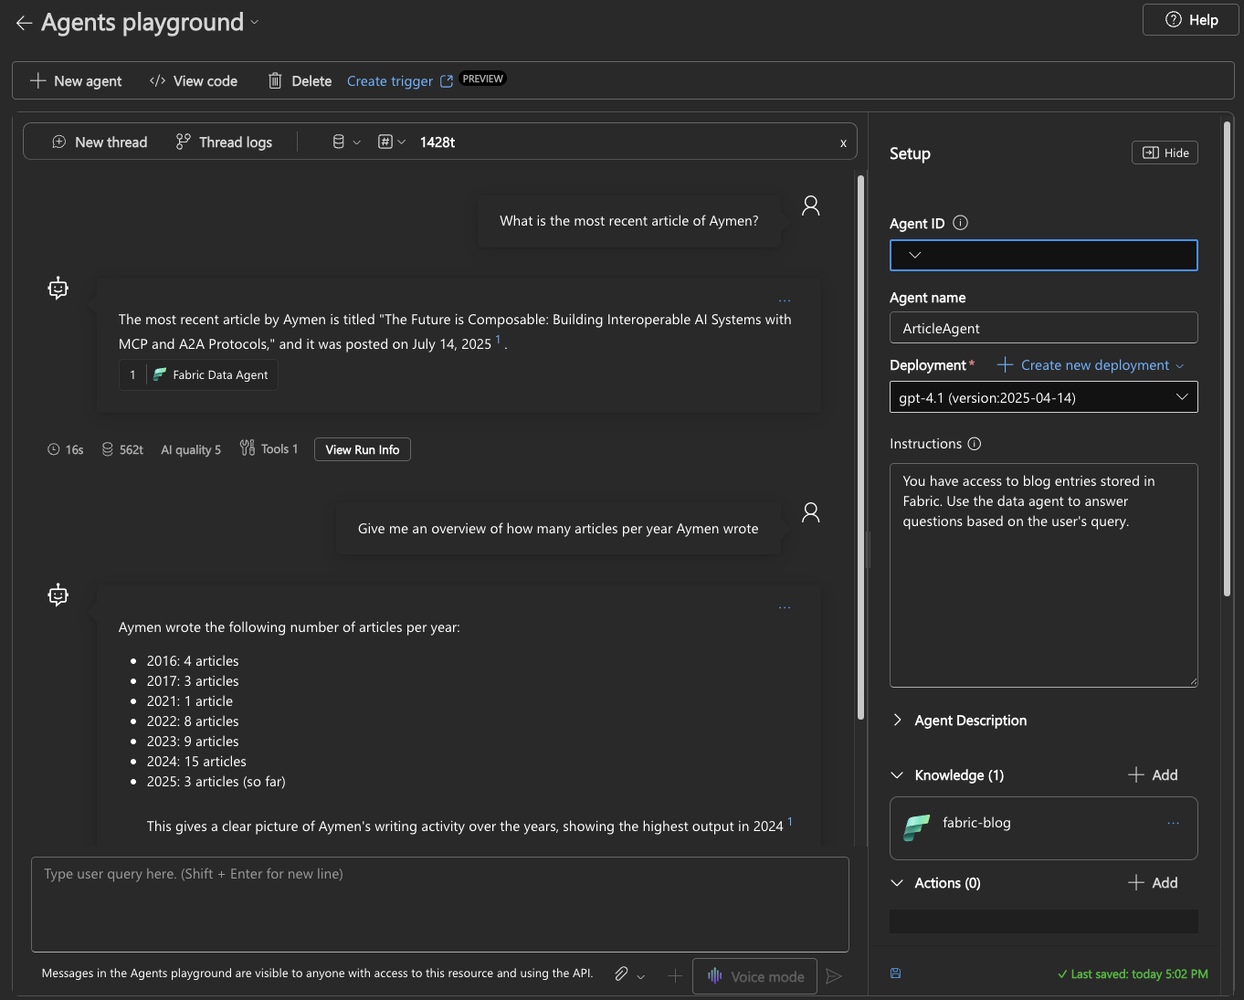Select the attachment paperclip icon
This screenshot has height=1000, width=1244.
point(620,975)
